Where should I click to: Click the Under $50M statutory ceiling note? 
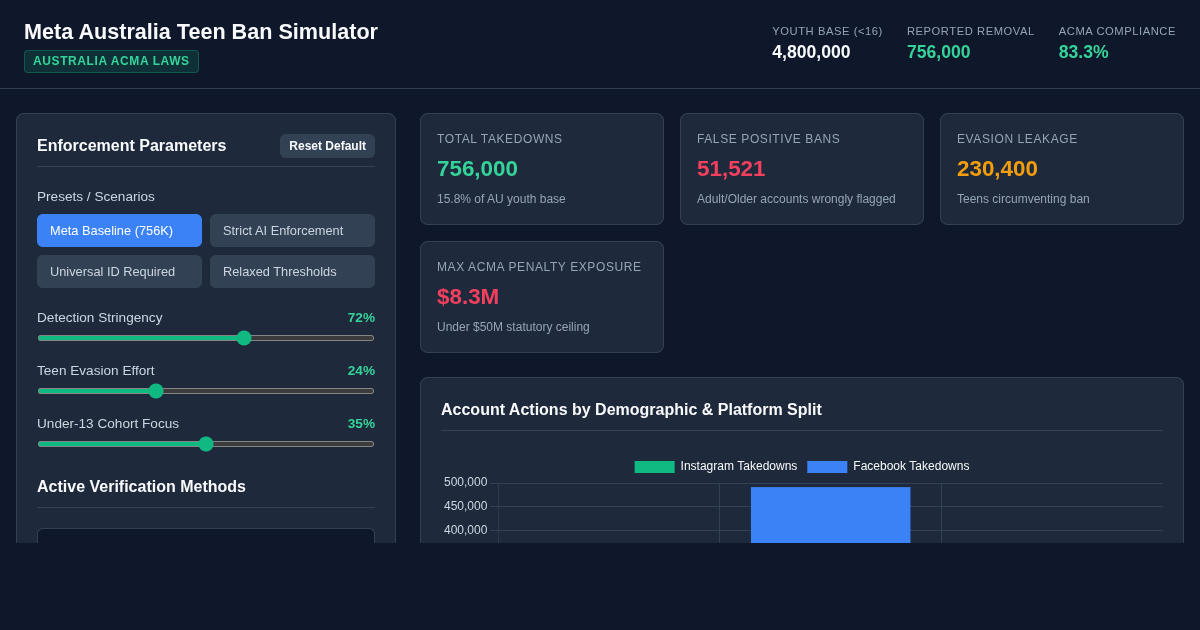(513, 327)
